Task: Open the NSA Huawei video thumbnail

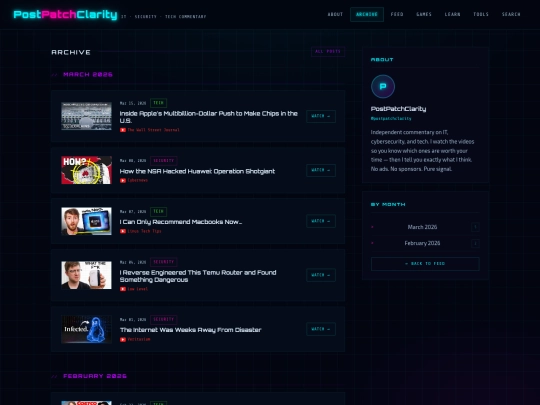Action: click(x=86, y=170)
